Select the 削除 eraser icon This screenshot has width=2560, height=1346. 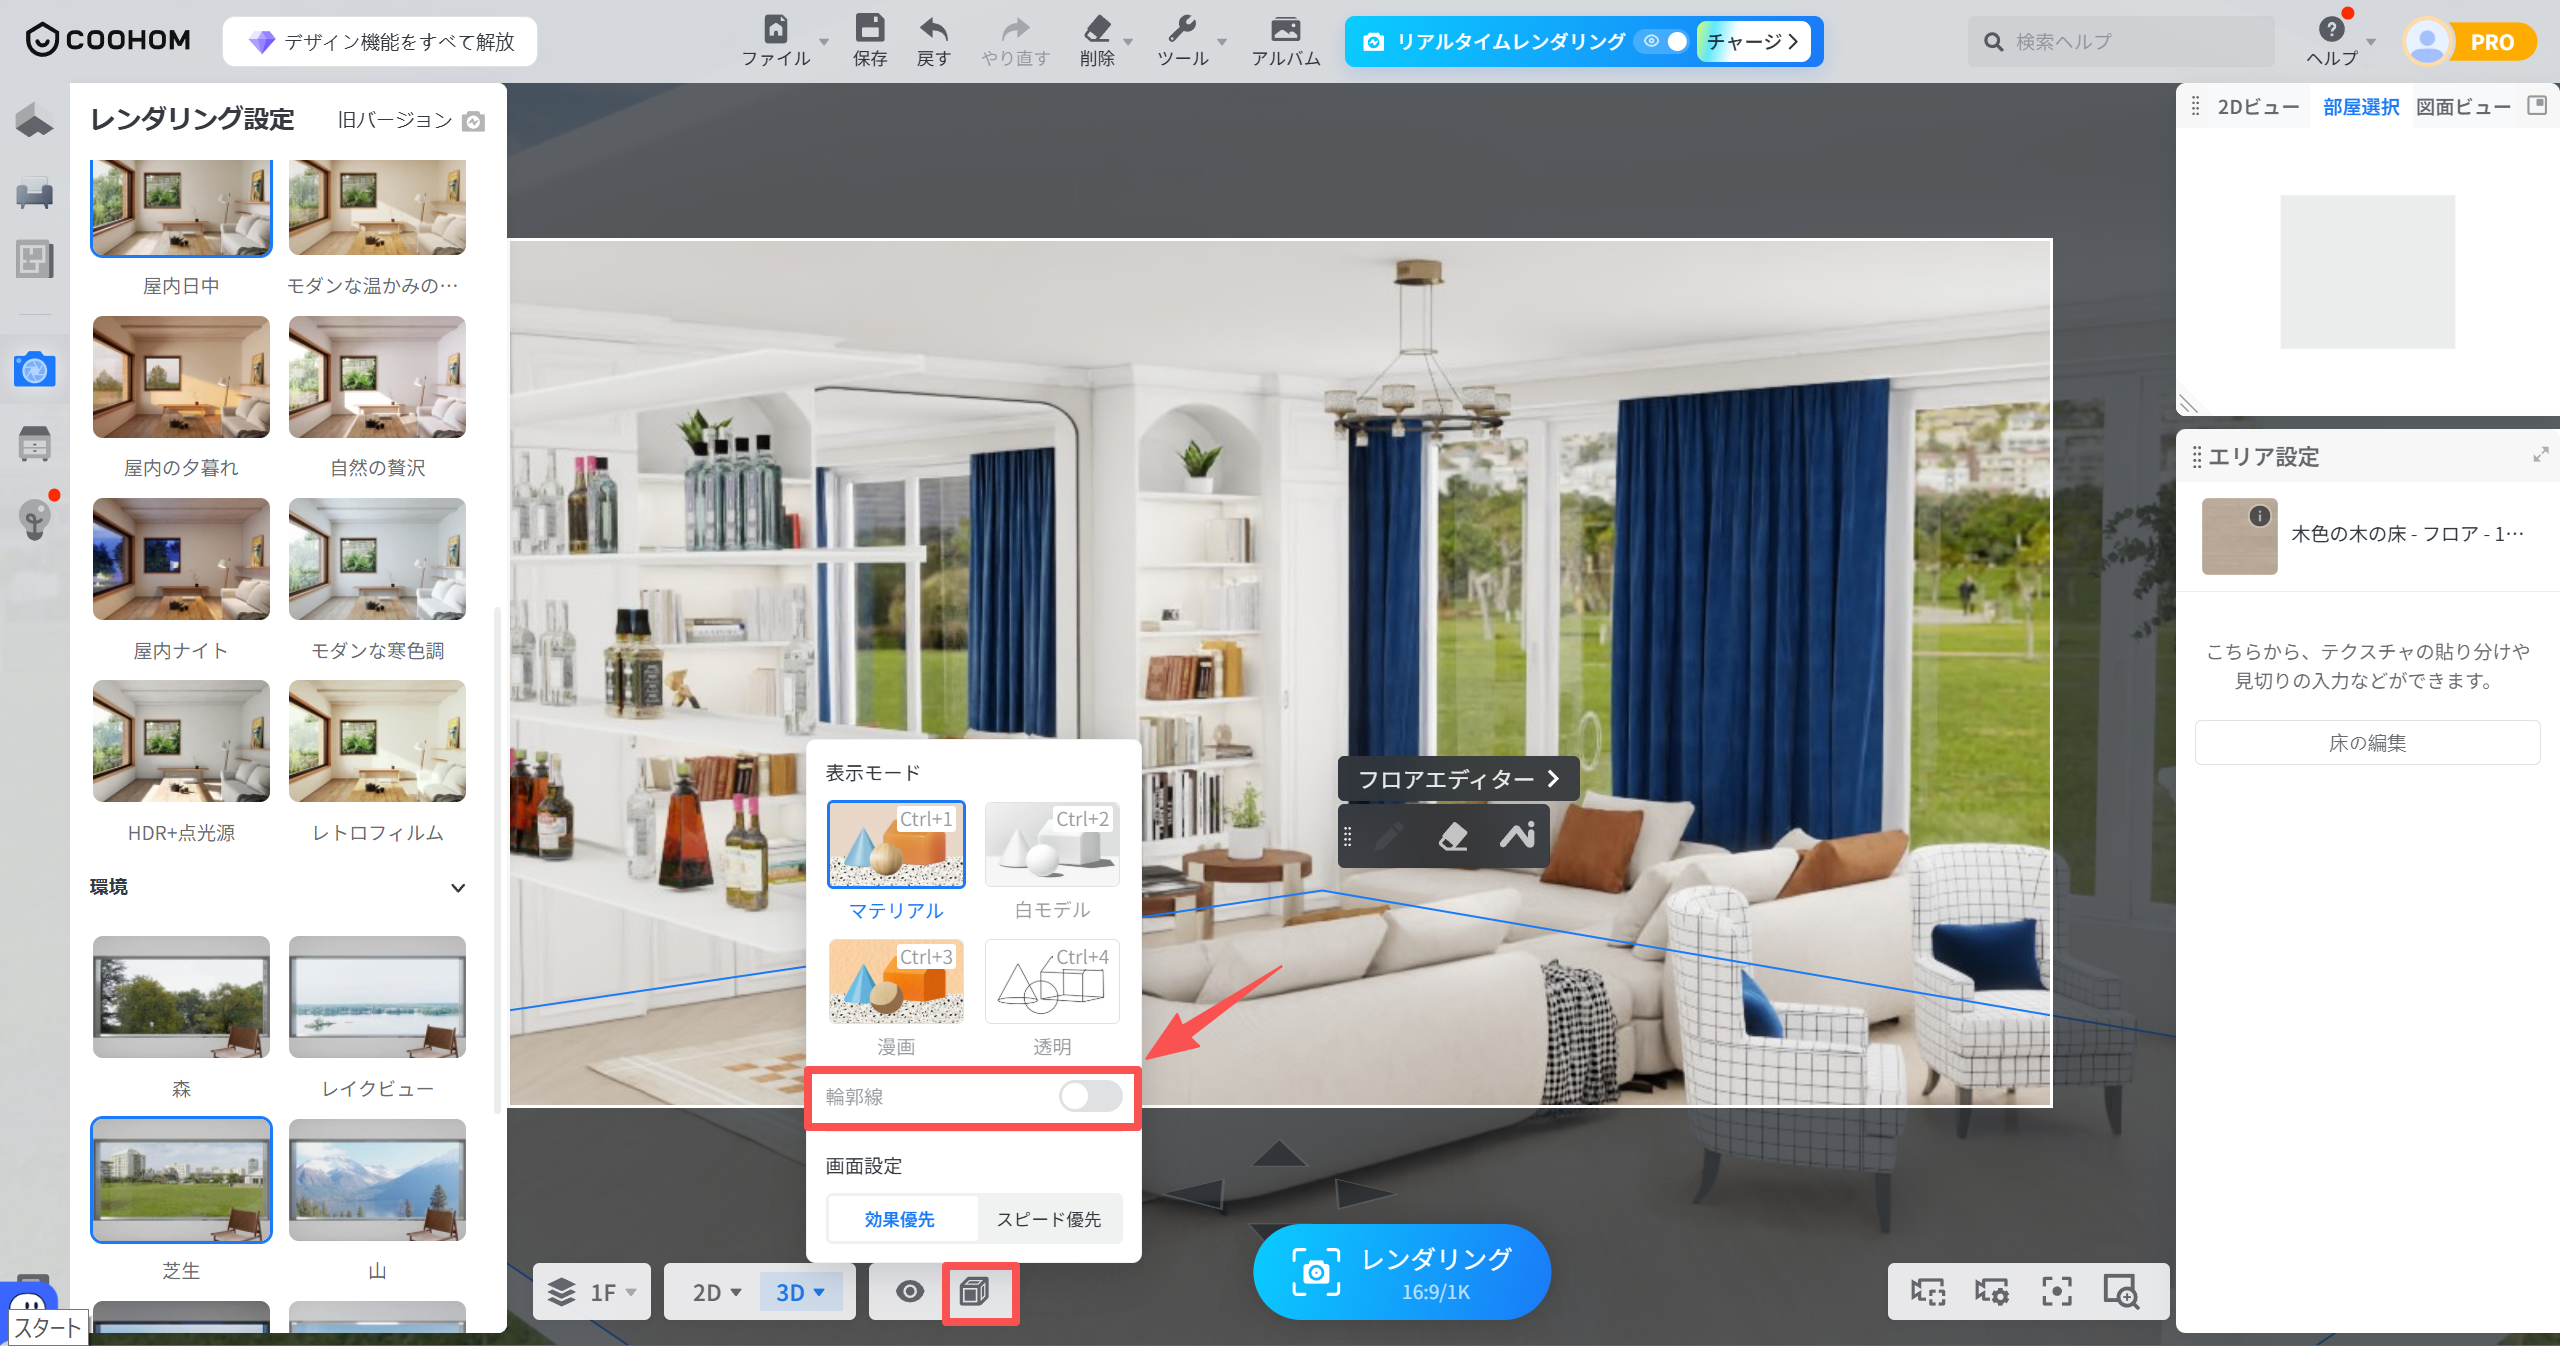pos(1097,28)
